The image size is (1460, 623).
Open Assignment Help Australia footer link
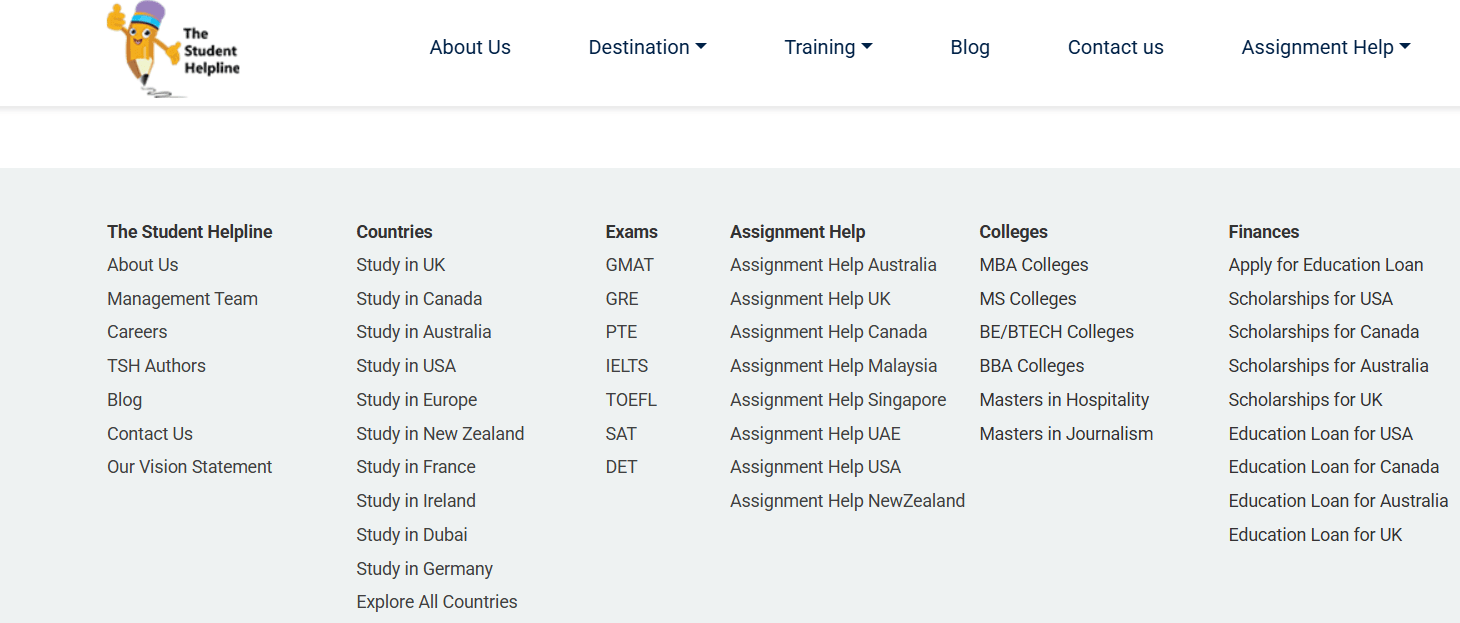[x=833, y=265]
